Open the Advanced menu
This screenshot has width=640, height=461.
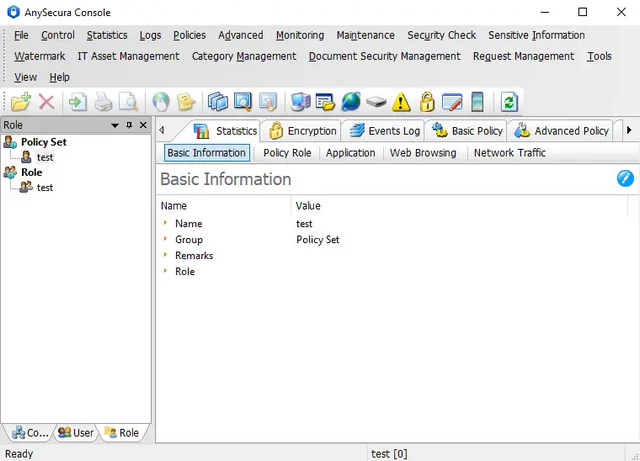pyautogui.click(x=240, y=36)
